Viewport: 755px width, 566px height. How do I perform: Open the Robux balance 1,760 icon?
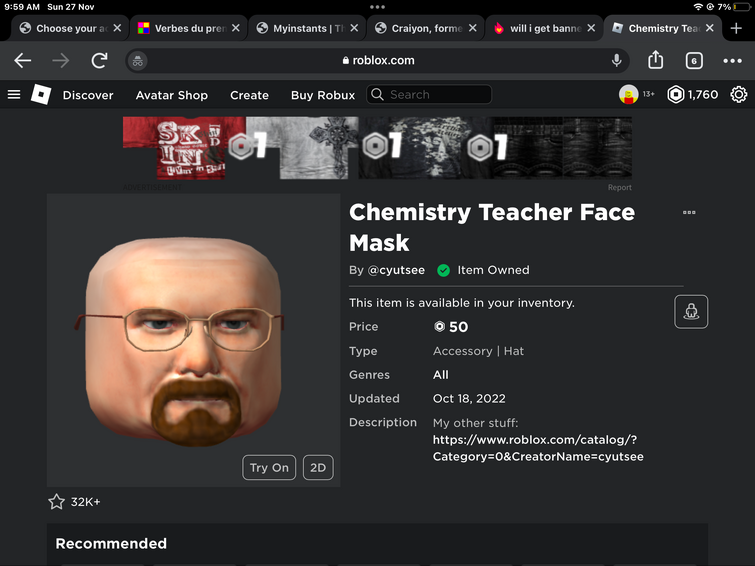pyautogui.click(x=676, y=94)
